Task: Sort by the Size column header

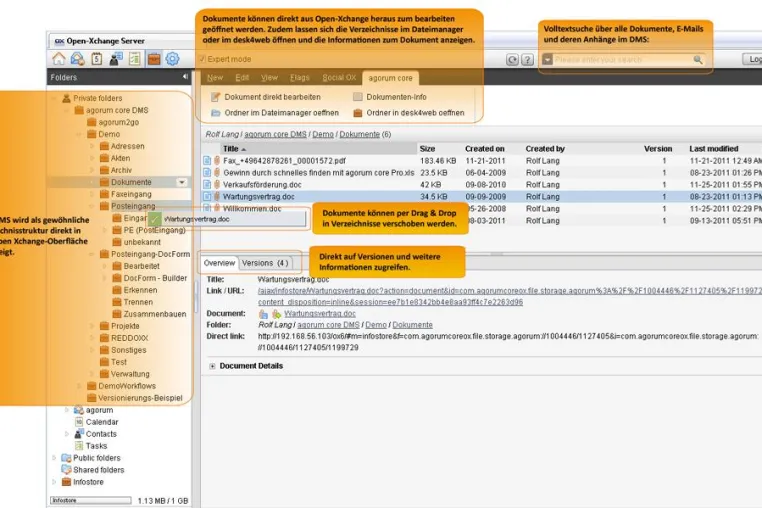Action: coord(427,149)
